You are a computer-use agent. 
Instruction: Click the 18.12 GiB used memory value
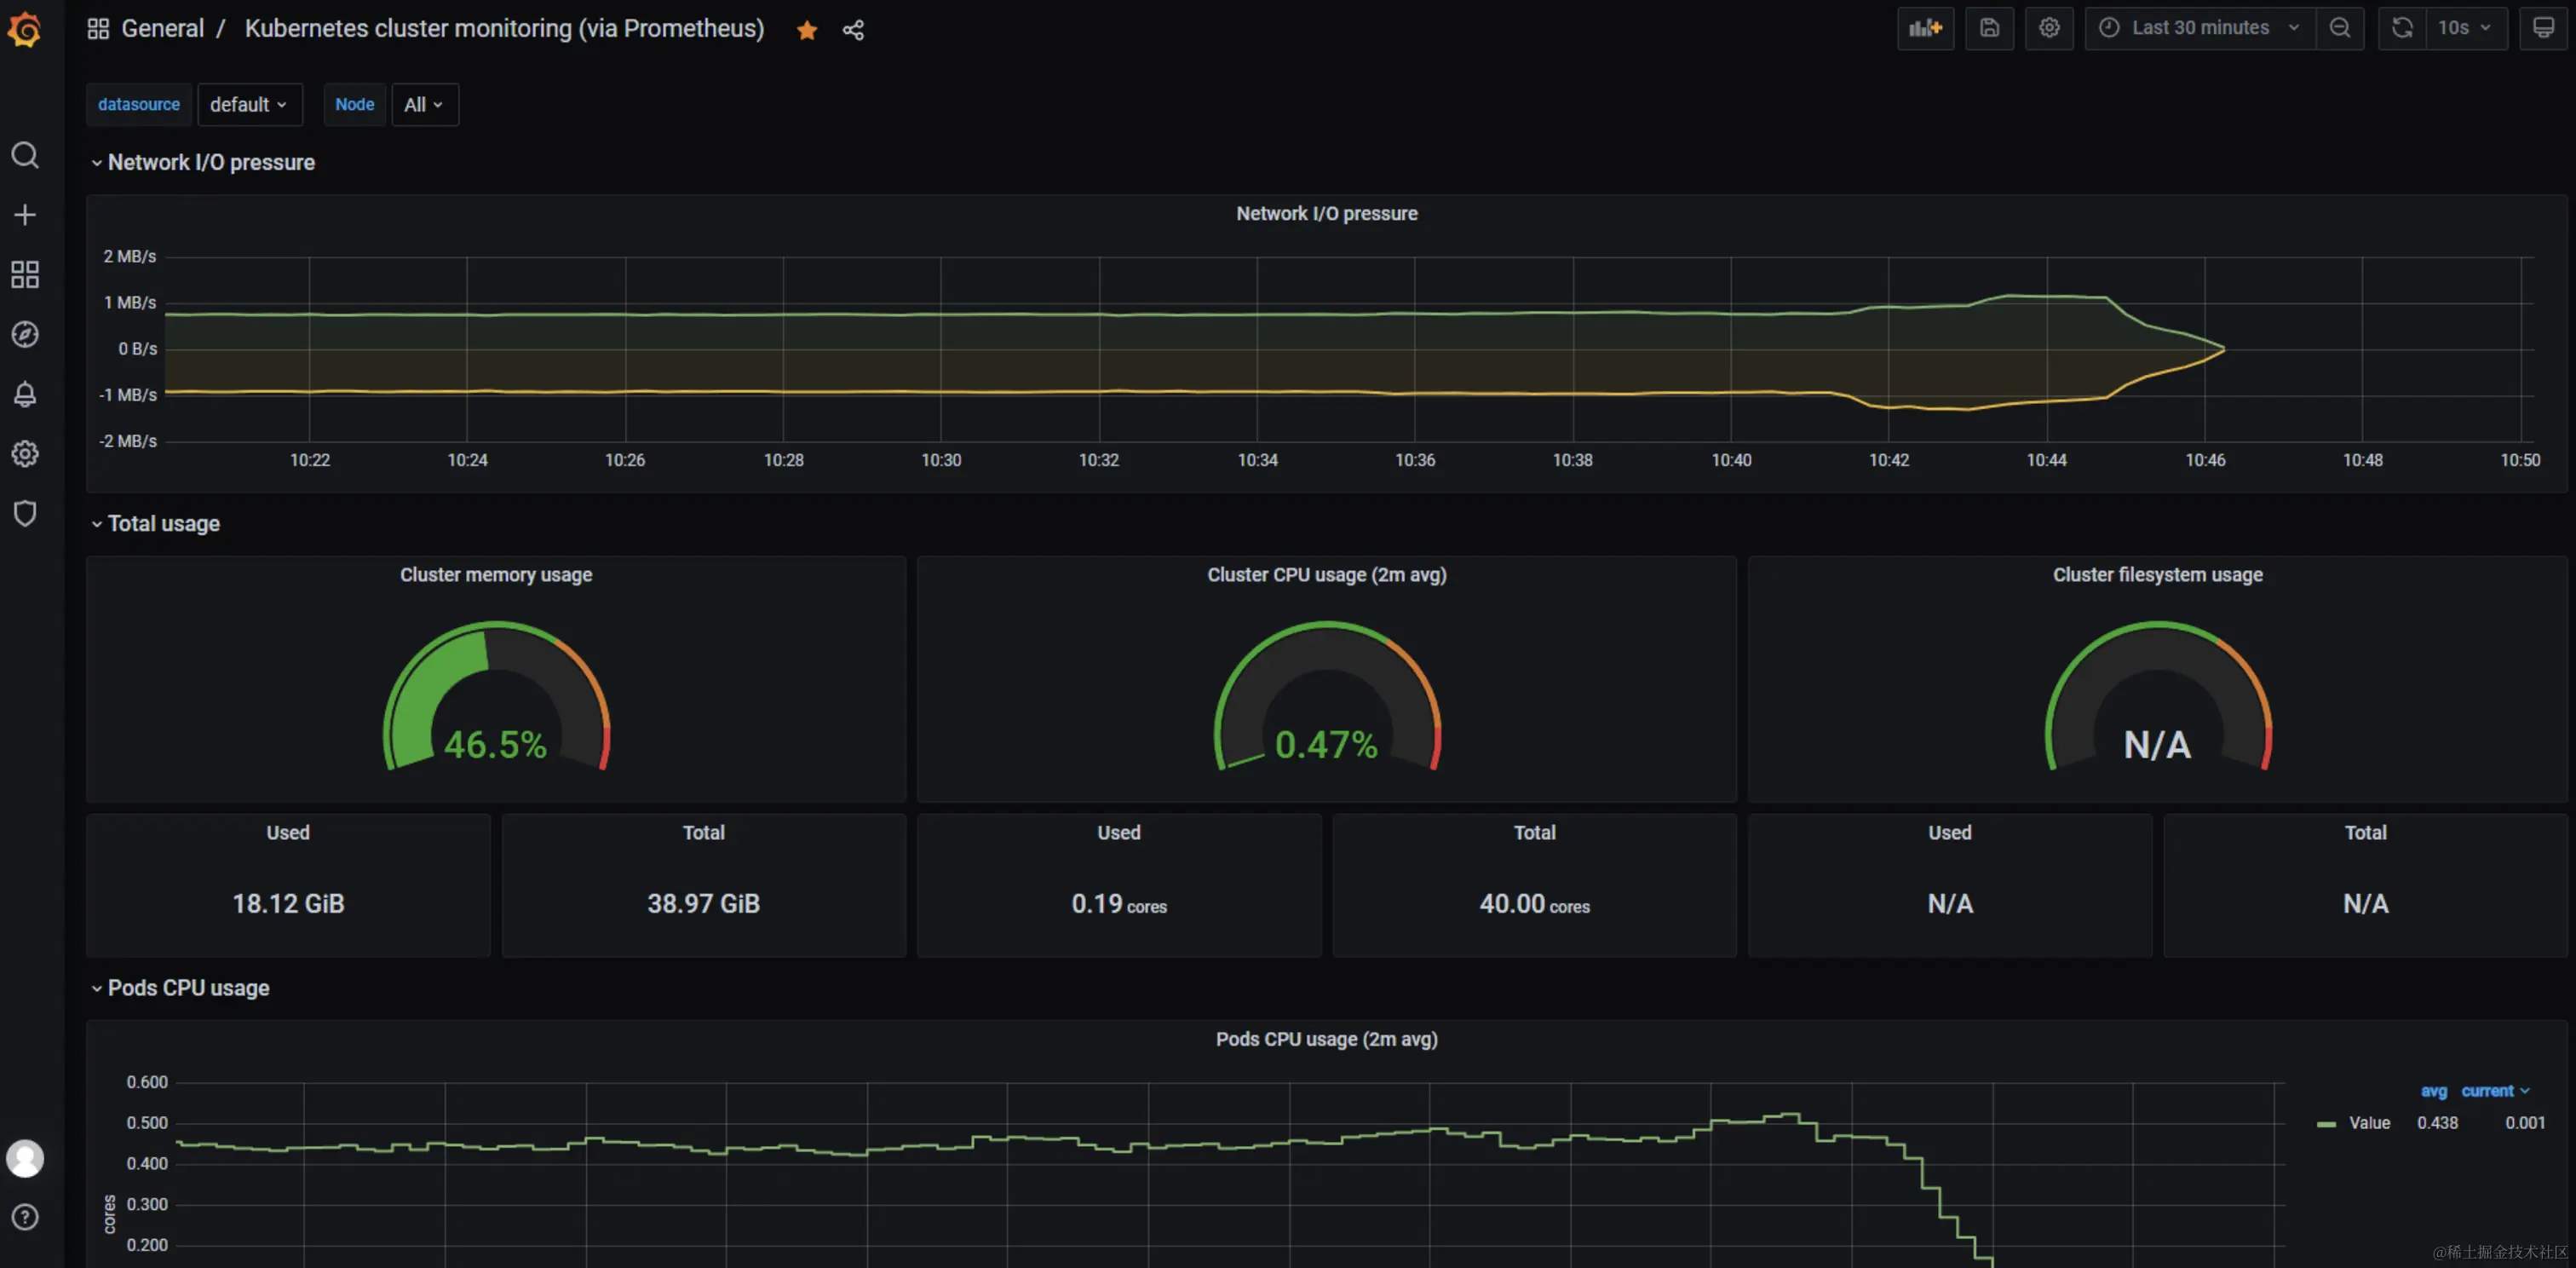pos(288,903)
